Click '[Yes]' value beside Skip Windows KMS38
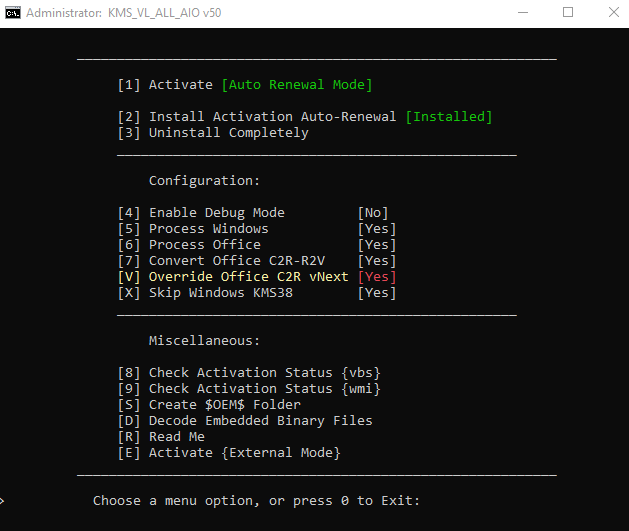Screen dimensions: 629x531 (x=377, y=293)
